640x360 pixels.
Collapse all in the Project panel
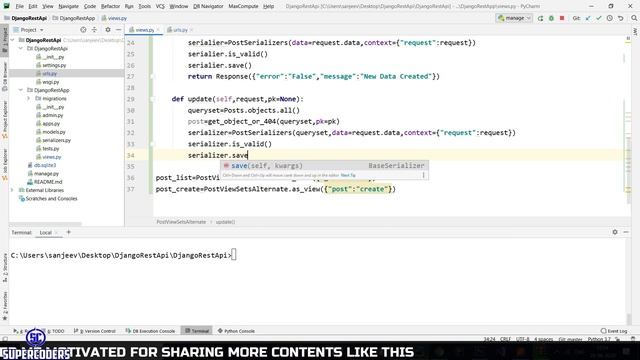[x=94, y=30]
